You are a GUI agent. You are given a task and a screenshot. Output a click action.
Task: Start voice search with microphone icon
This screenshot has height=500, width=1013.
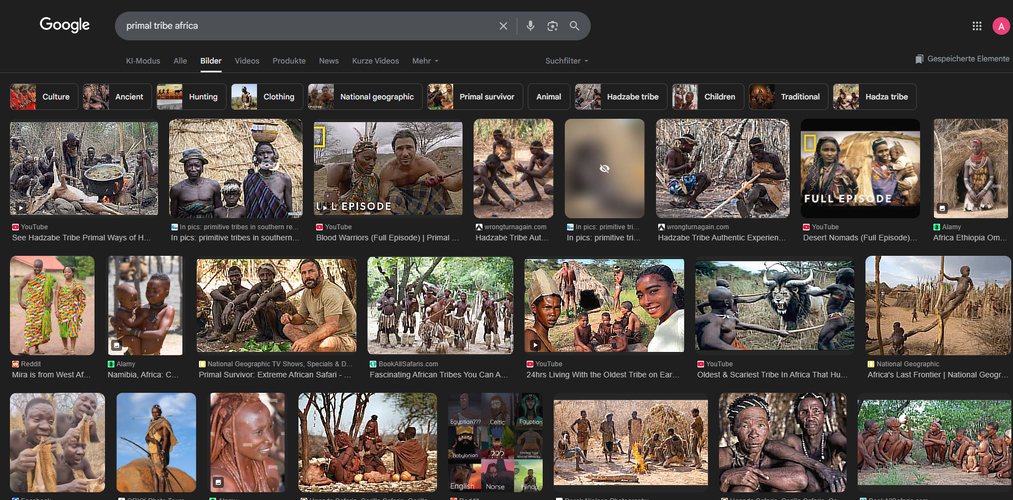pos(531,26)
